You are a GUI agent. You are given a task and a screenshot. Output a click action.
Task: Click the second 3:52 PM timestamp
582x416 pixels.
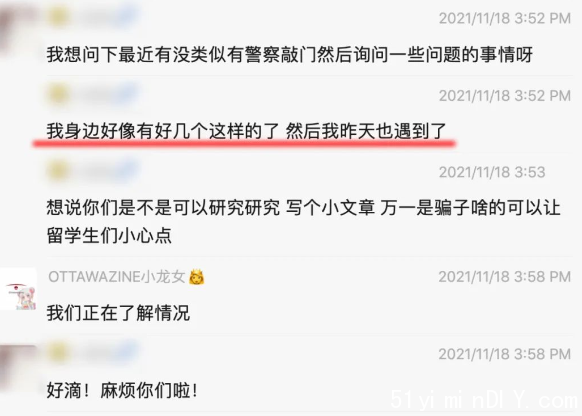[505, 96]
